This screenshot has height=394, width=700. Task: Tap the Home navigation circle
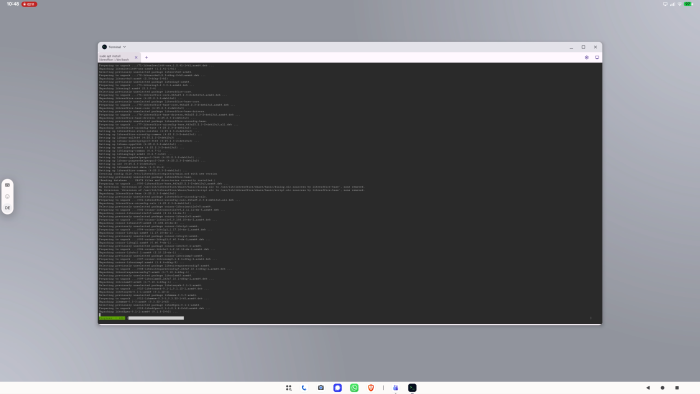point(662,388)
